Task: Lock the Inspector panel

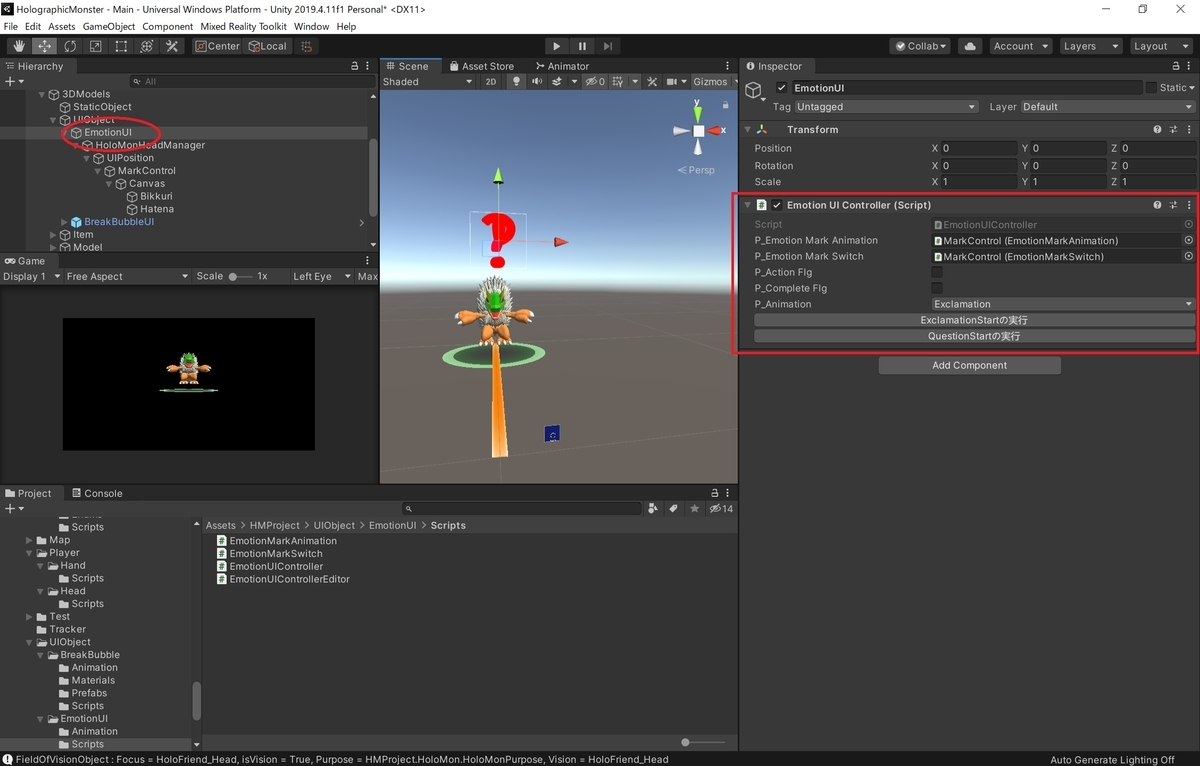Action: (1174, 66)
